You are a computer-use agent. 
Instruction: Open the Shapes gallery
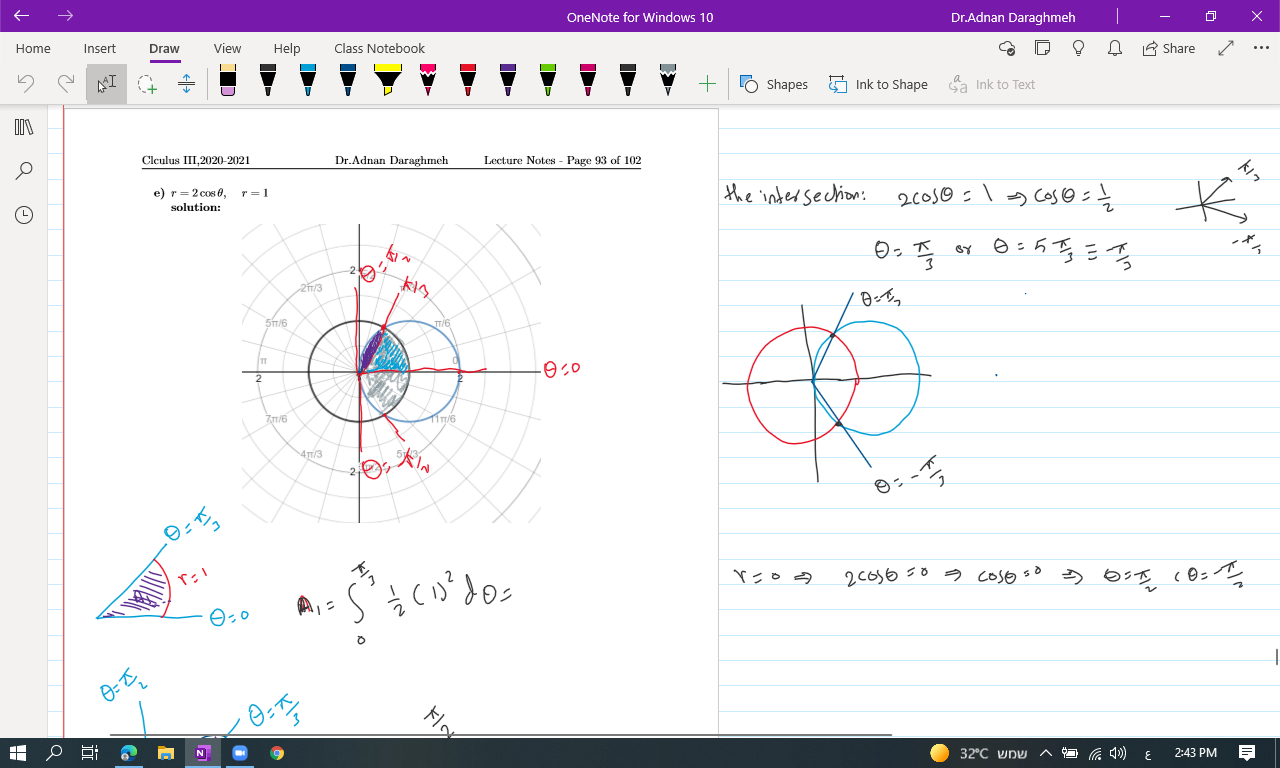[774, 84]
